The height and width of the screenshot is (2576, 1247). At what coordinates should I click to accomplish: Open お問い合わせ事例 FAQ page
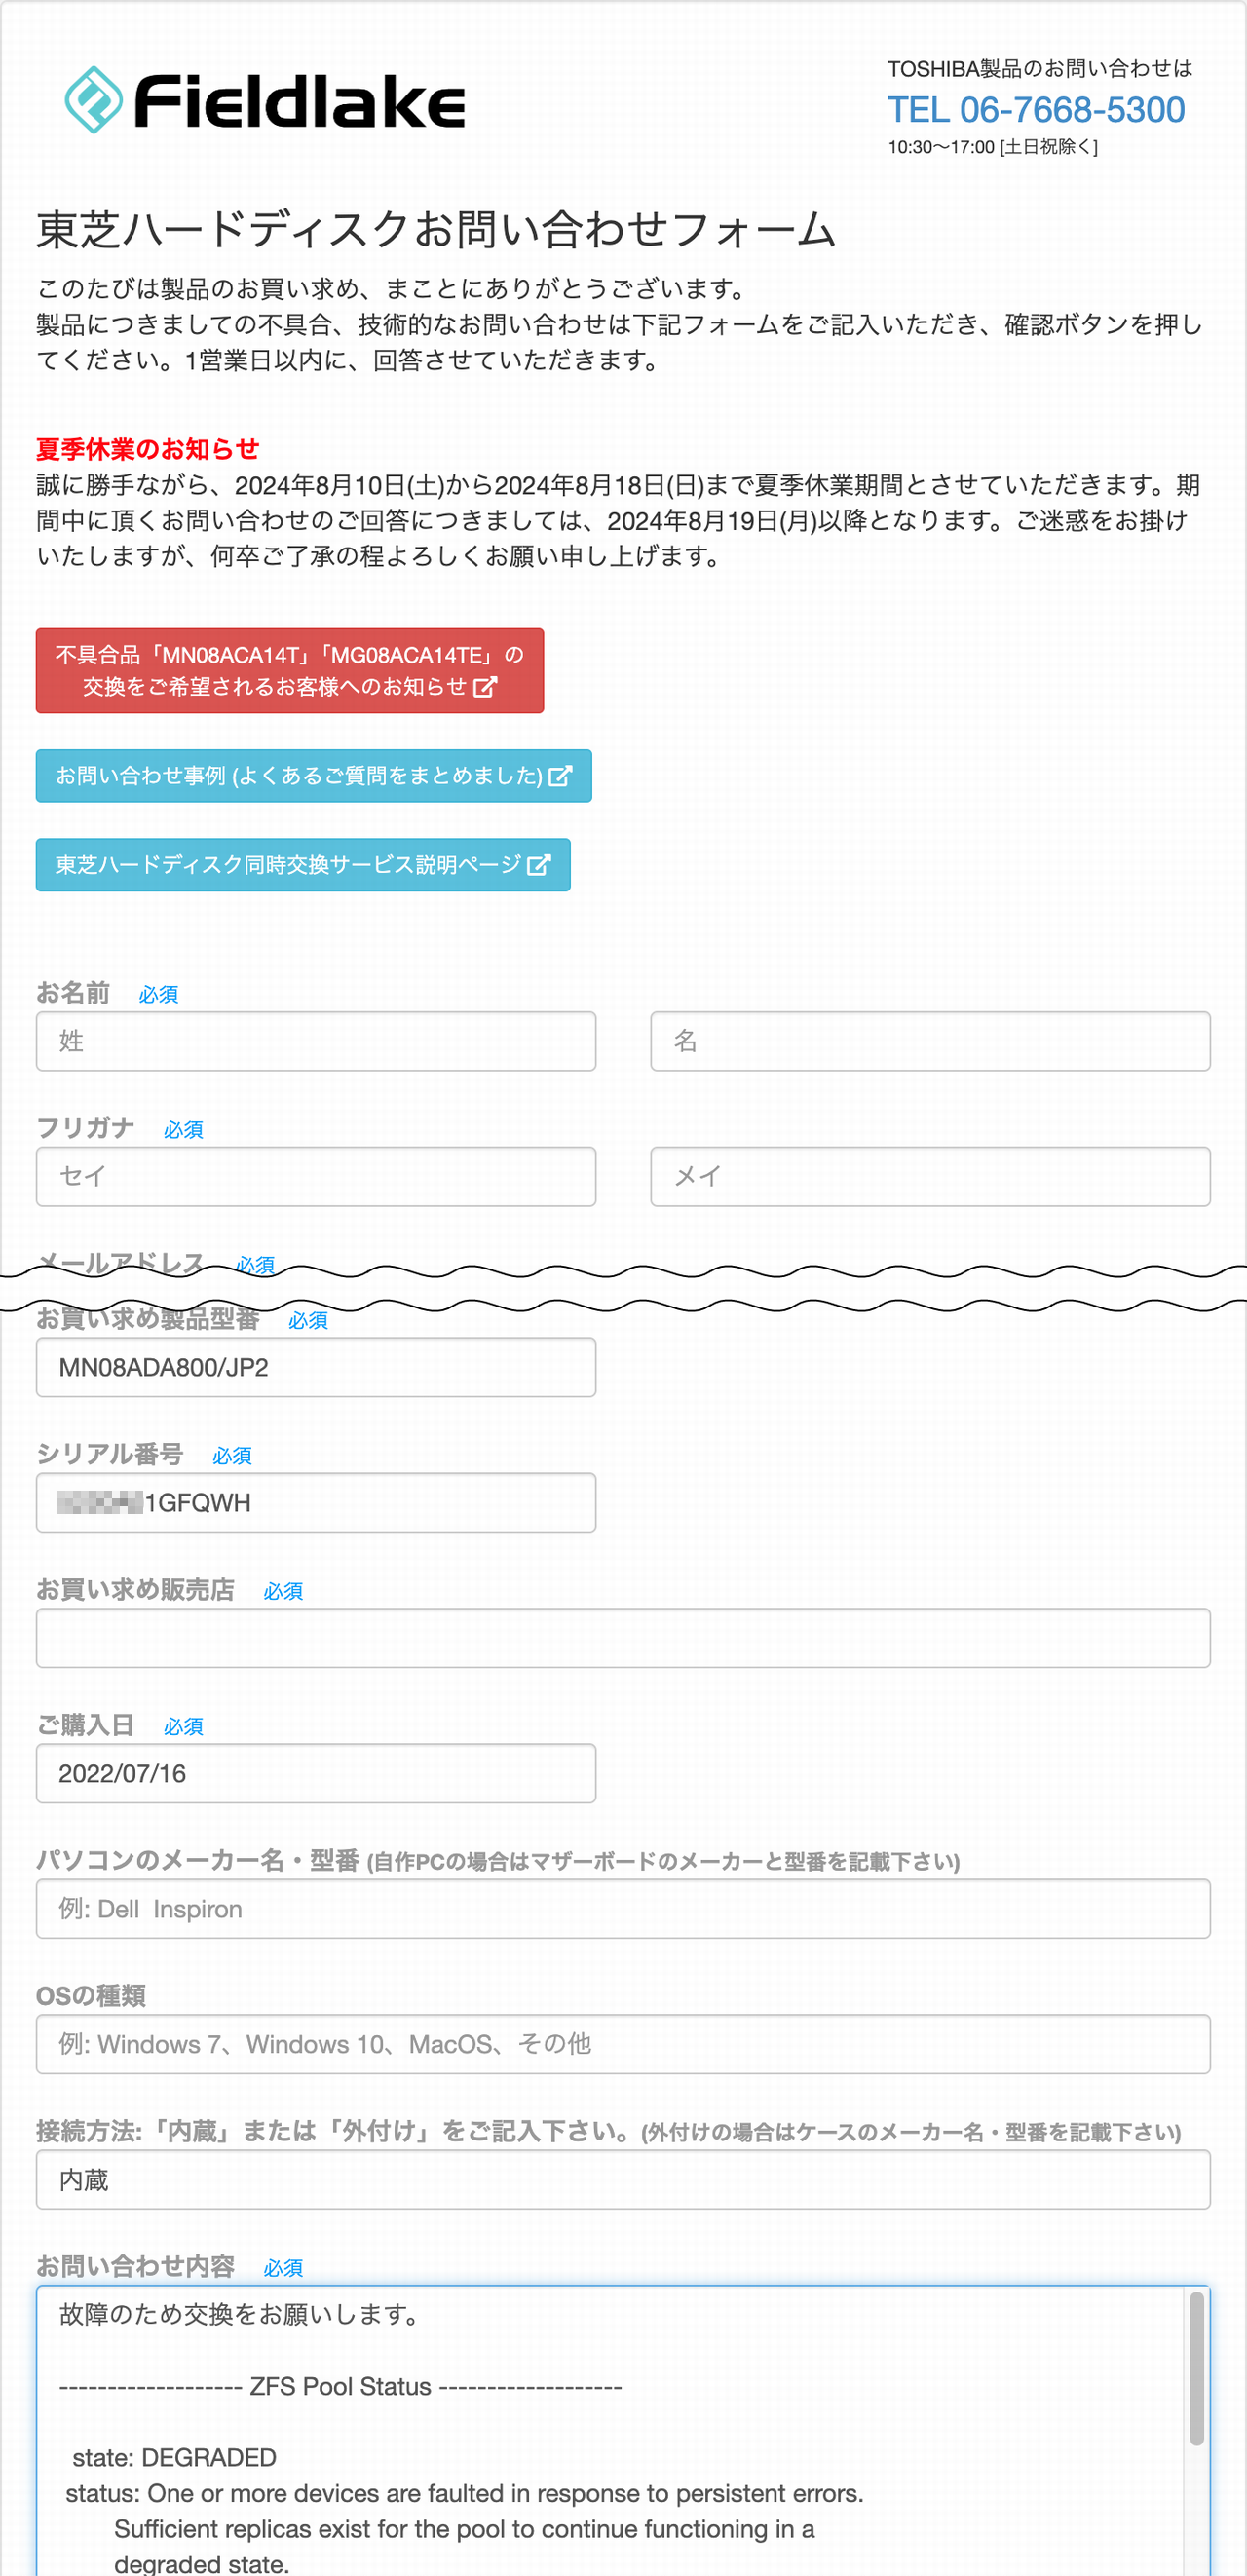pyautogui.click(x=314, y=776)
